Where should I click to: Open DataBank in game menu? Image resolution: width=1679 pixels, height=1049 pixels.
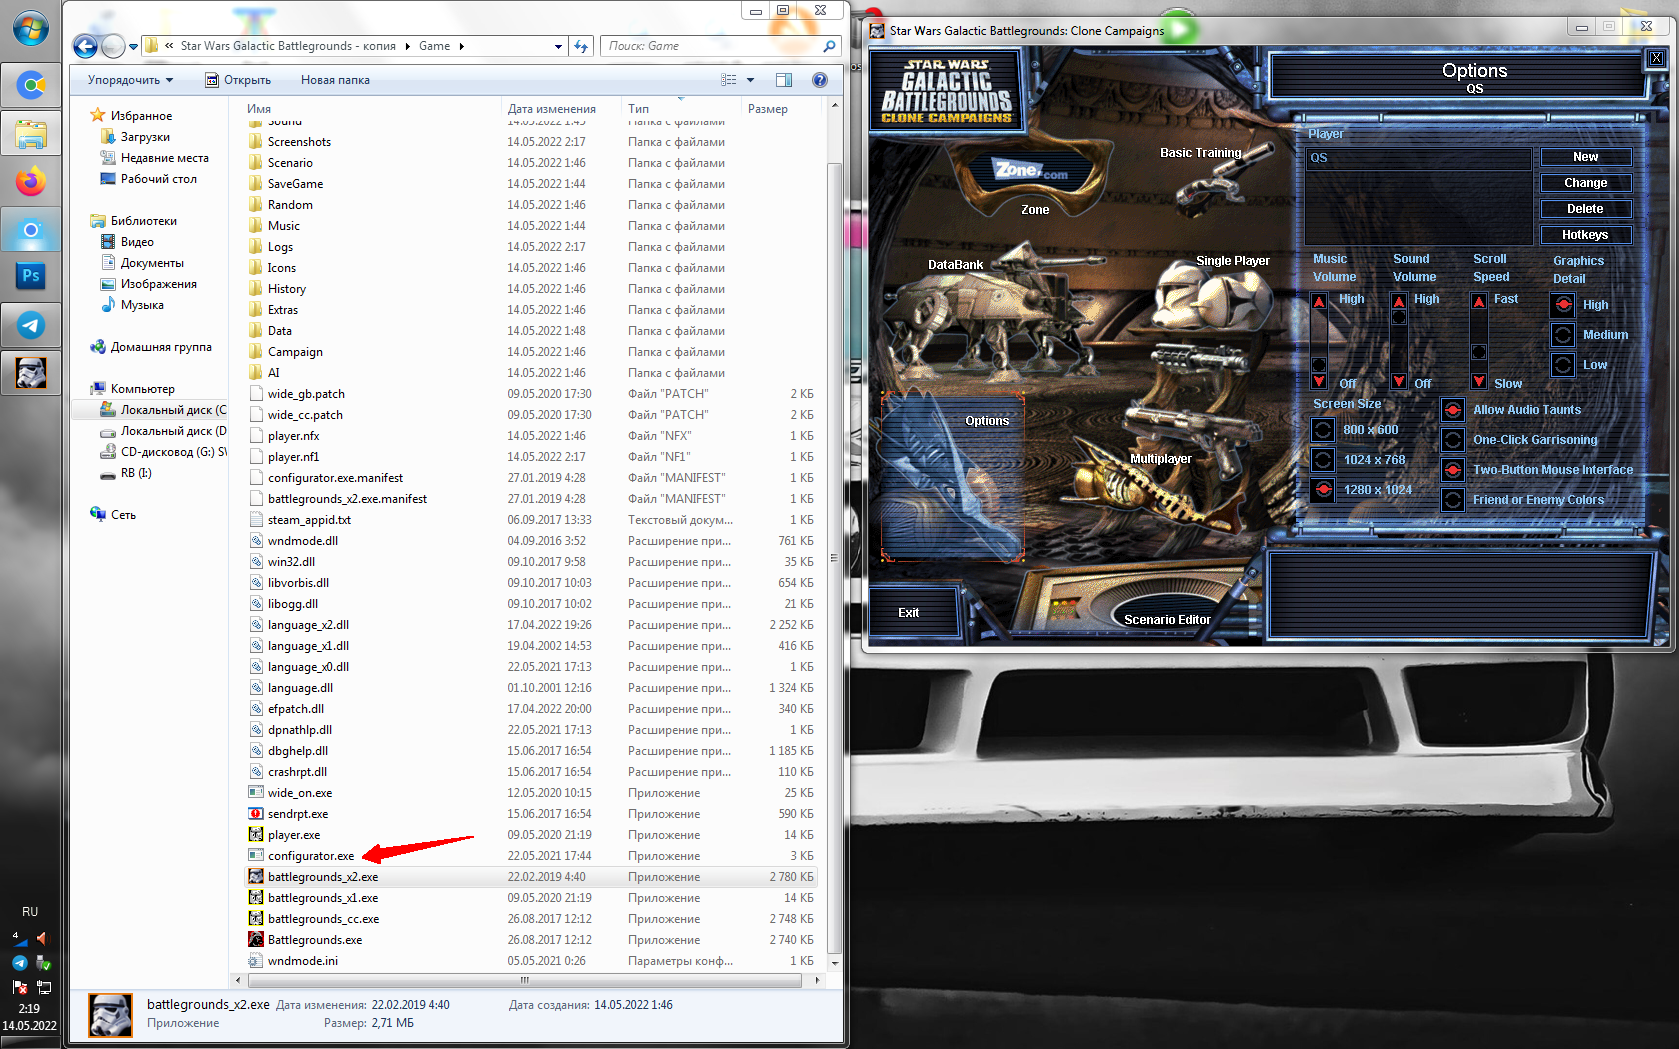coord(955,265)
